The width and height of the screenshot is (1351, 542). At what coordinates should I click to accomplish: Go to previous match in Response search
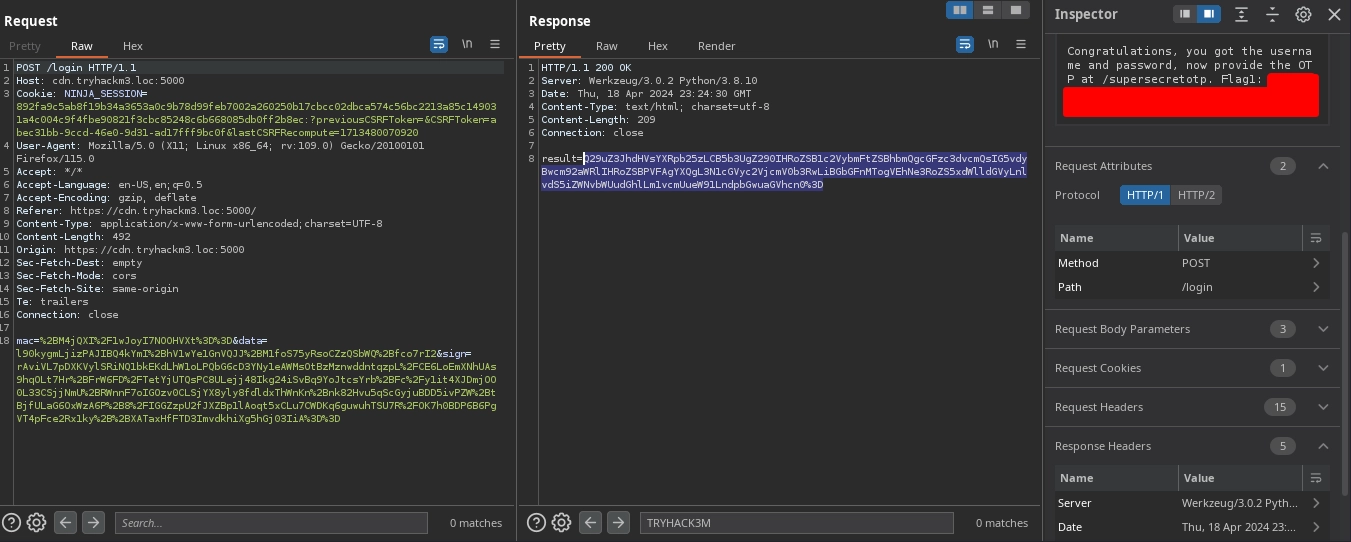coord(591,522)
